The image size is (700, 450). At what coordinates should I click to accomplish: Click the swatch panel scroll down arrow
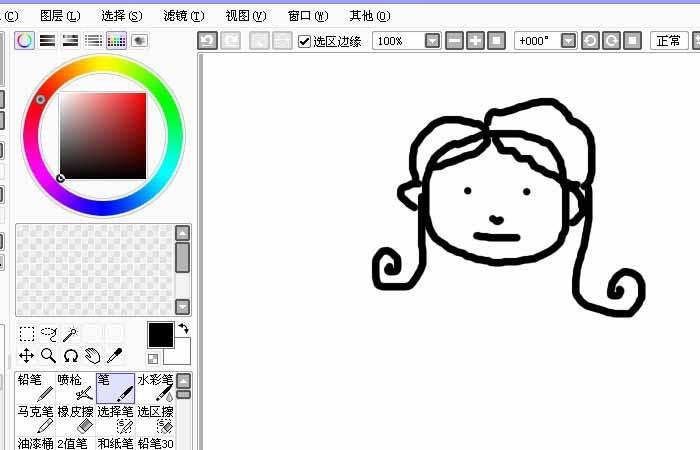tap(183, 307)
